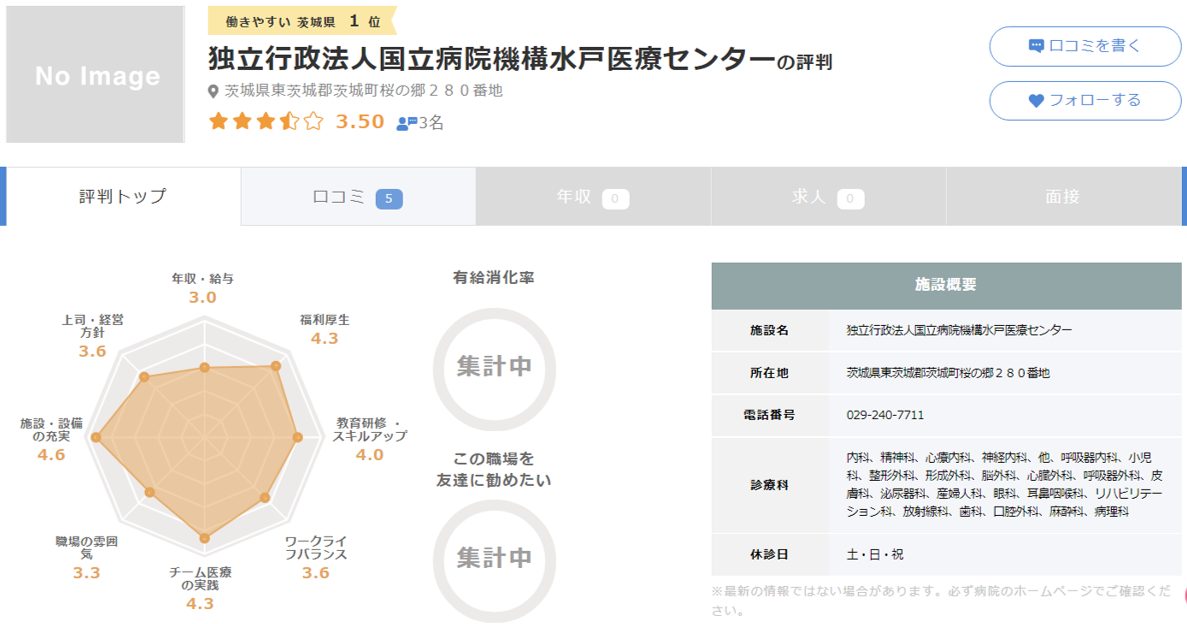Click the heart icon inside フォローする button
1187x624 pixels.
tap(1035, 98)
